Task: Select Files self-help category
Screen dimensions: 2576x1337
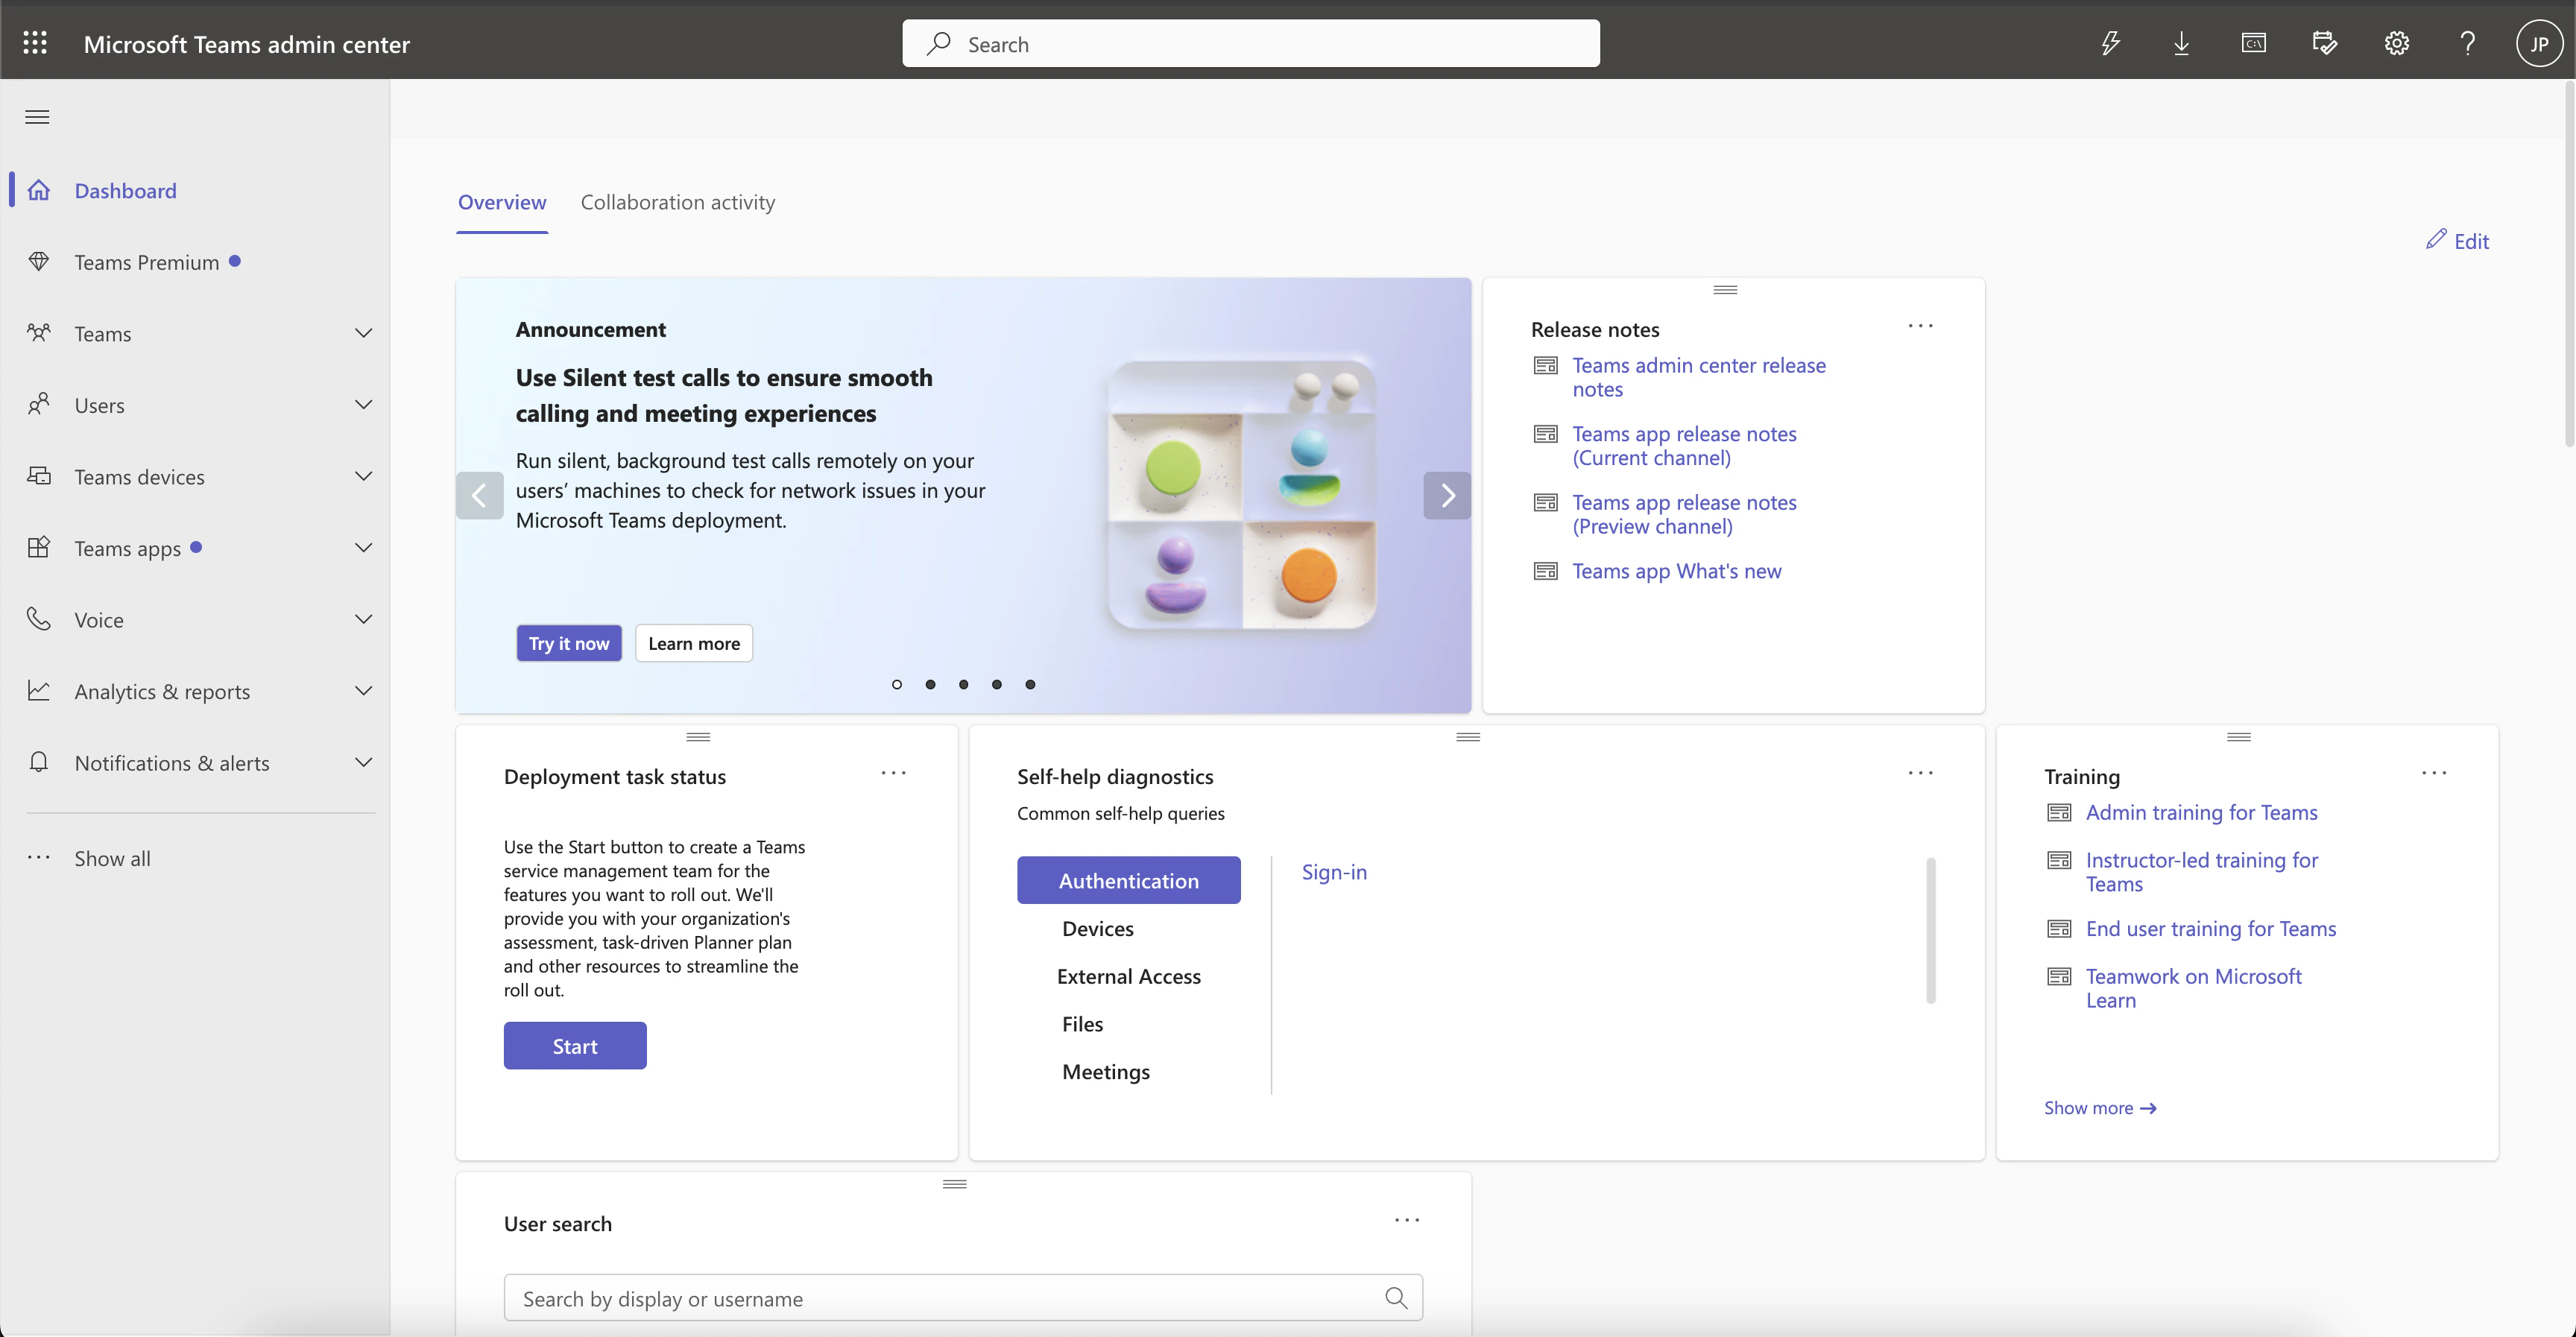Action: click(x=1083, y=1024)
